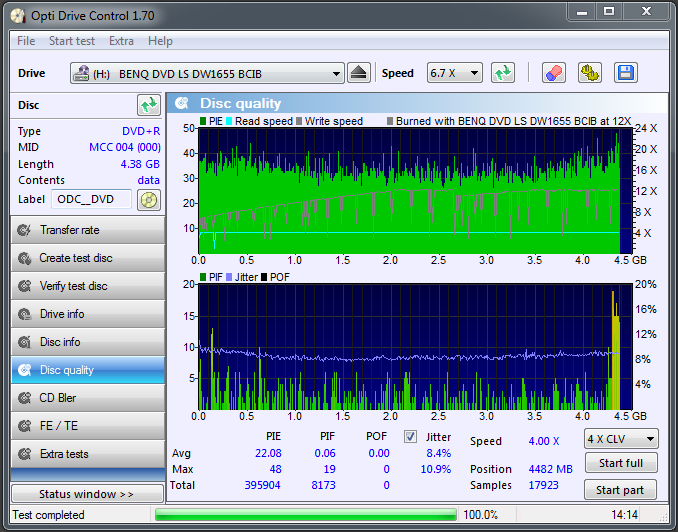
Task: Click the Speed value 4.00 X
Action: 544,441
